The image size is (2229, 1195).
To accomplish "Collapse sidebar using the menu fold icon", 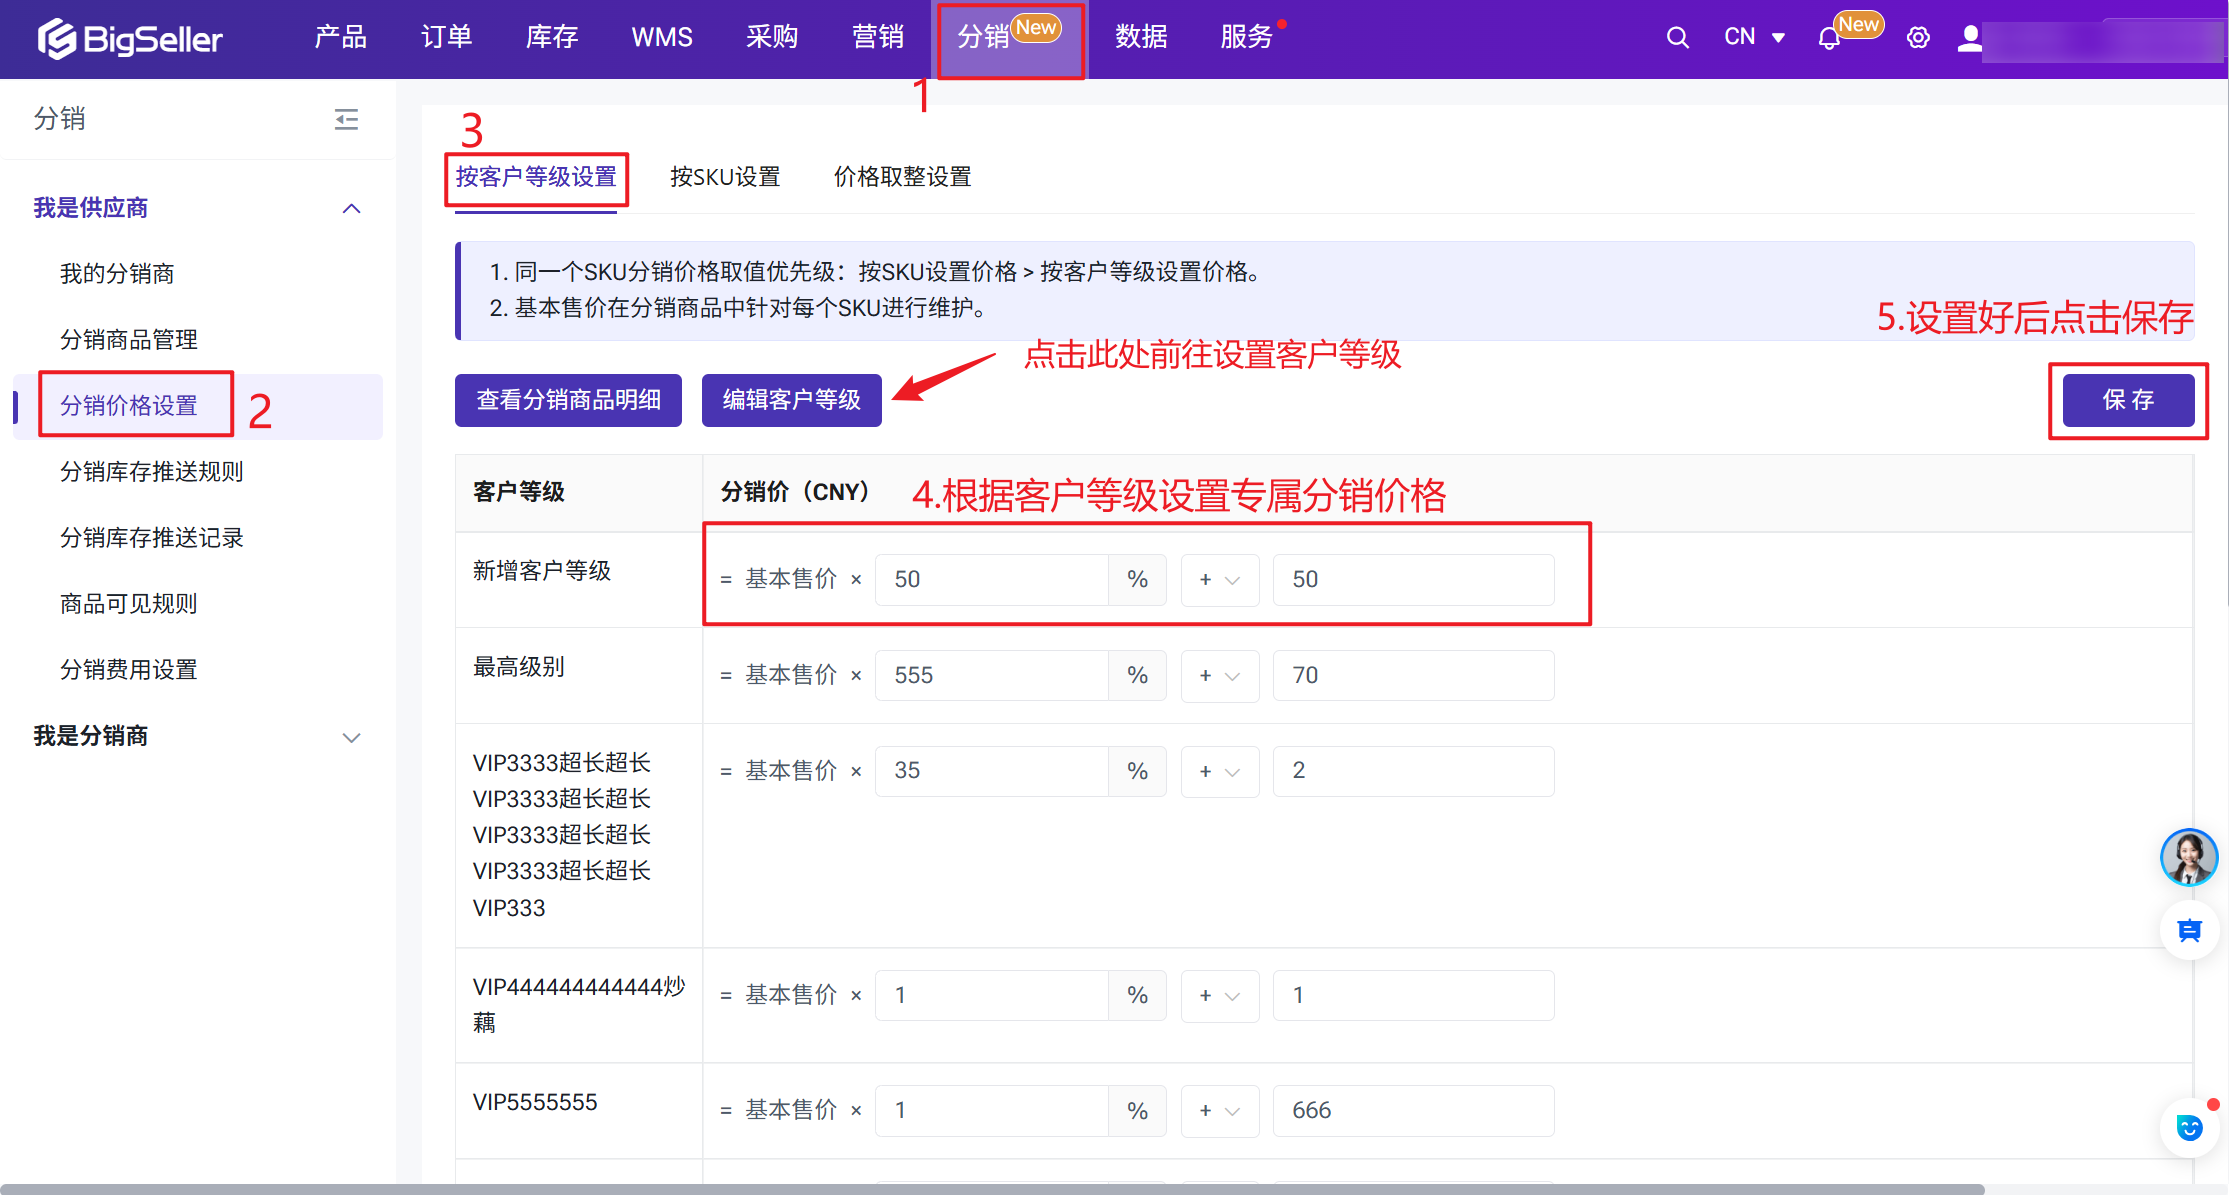I will click(x=346, y=119).
